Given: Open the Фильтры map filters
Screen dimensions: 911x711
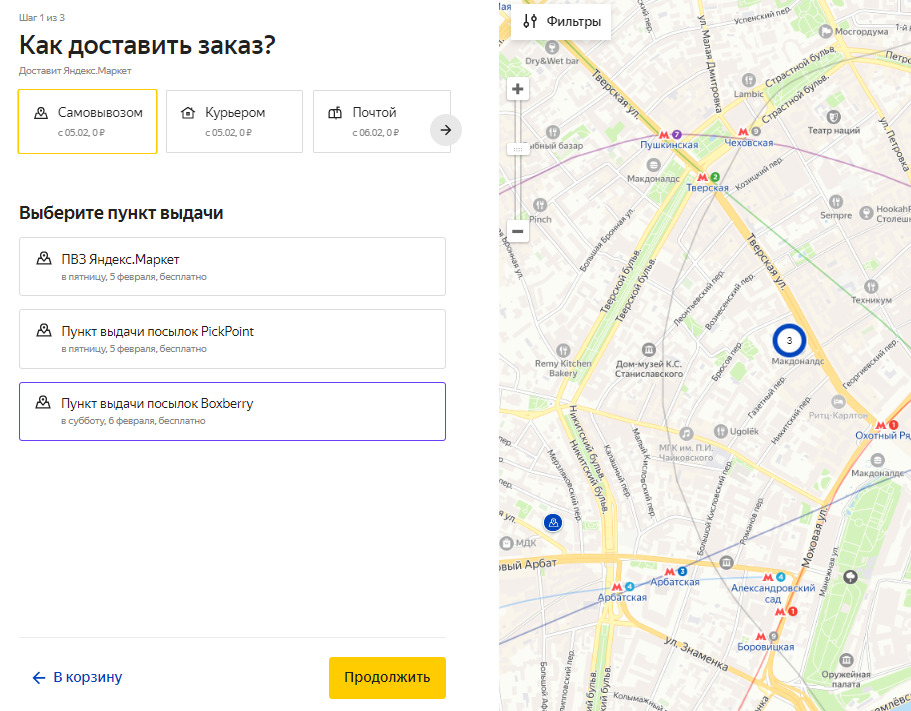Looking at the screenshot, I should click(561, 22).
